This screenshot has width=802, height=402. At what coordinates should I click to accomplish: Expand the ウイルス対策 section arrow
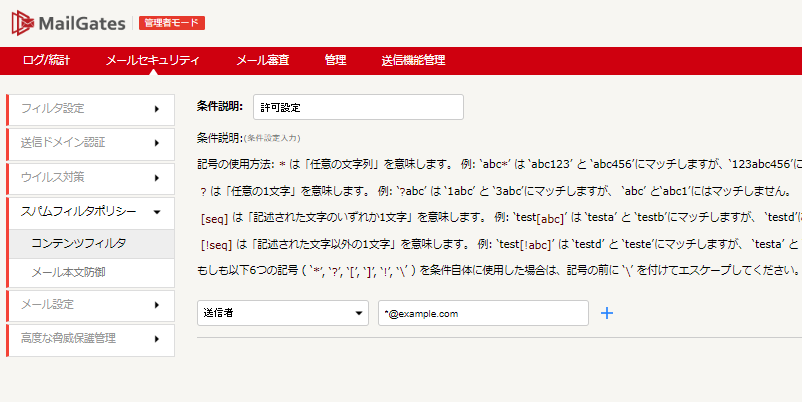pos(157,178)
